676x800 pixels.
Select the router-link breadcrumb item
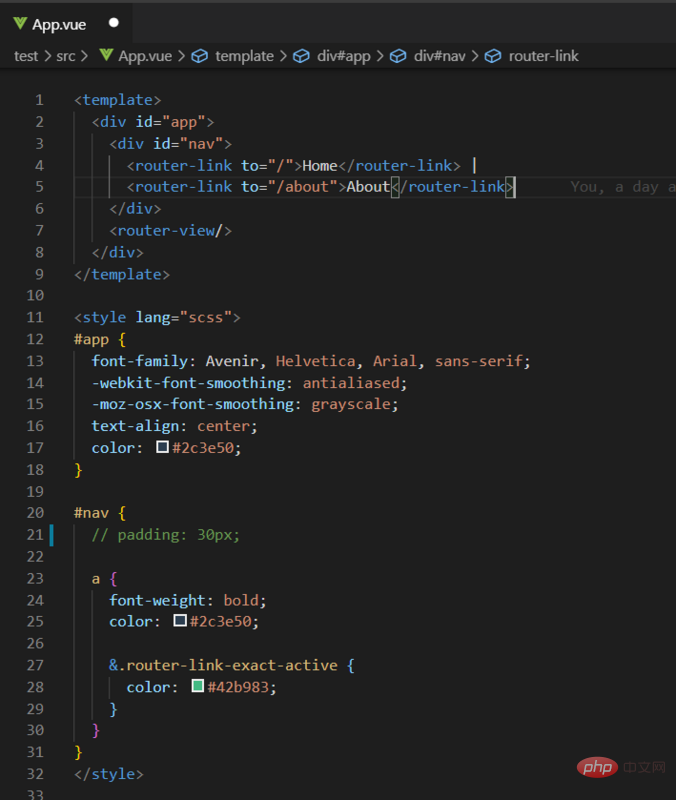pyautogui.click(x=543, y=56)
